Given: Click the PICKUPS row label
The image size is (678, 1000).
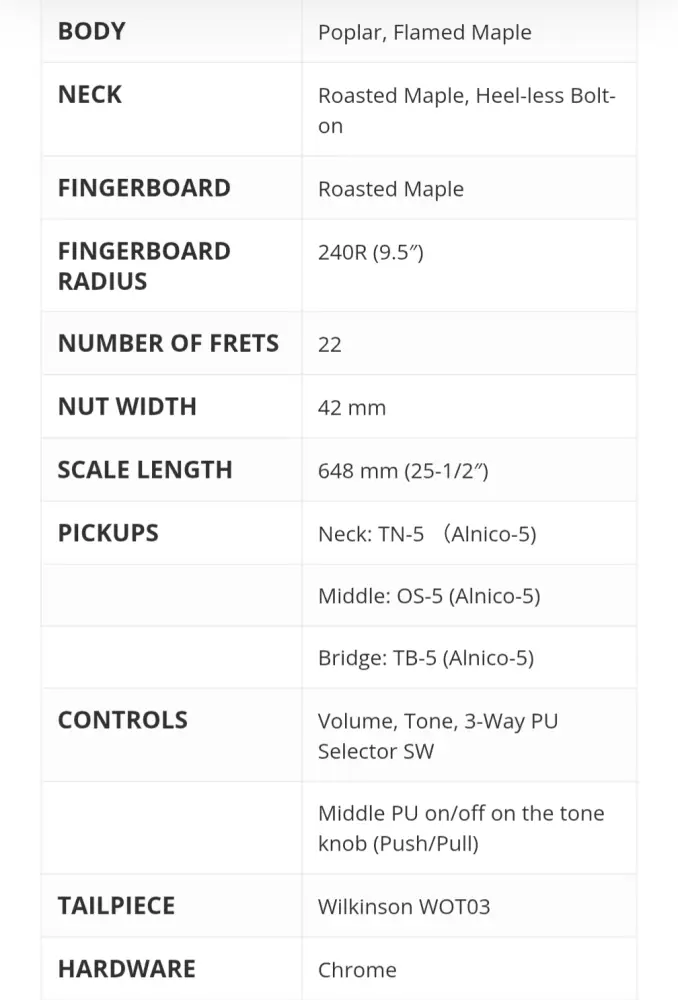Looking at the screenshot, I should (108, 533).
